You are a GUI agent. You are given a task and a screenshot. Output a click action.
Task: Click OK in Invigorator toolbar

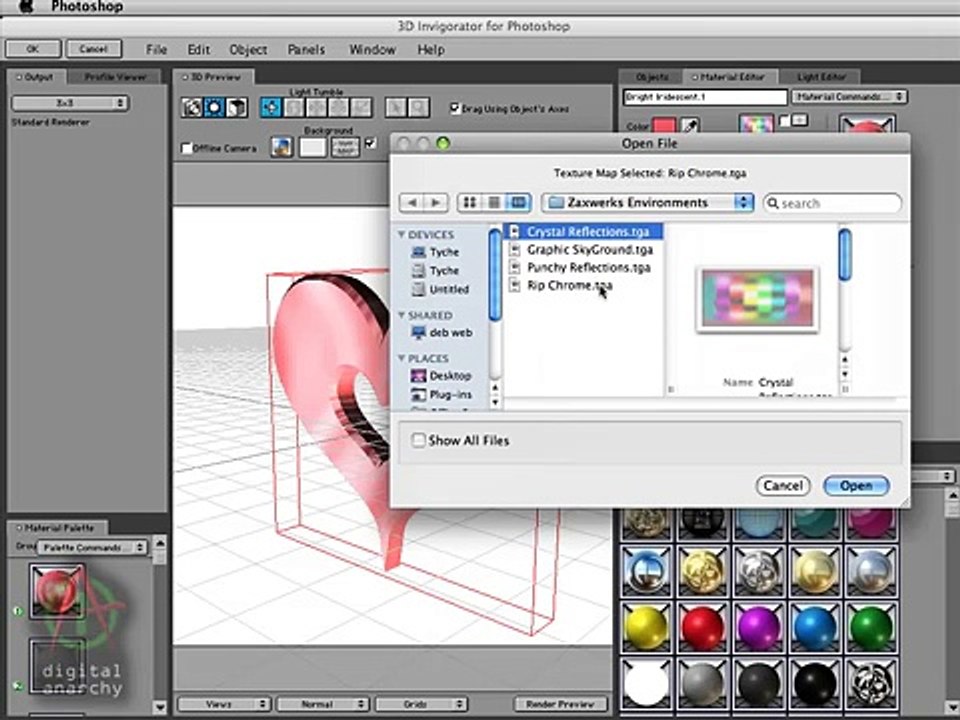tap(33, 49)
